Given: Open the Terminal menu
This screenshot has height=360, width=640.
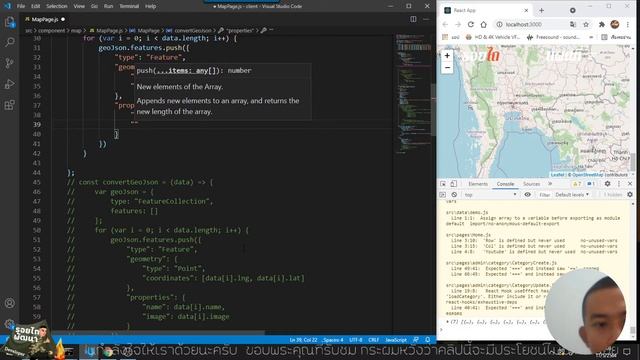Looking at the screenshot, I should pyautogui.click(x=129, y=6).
